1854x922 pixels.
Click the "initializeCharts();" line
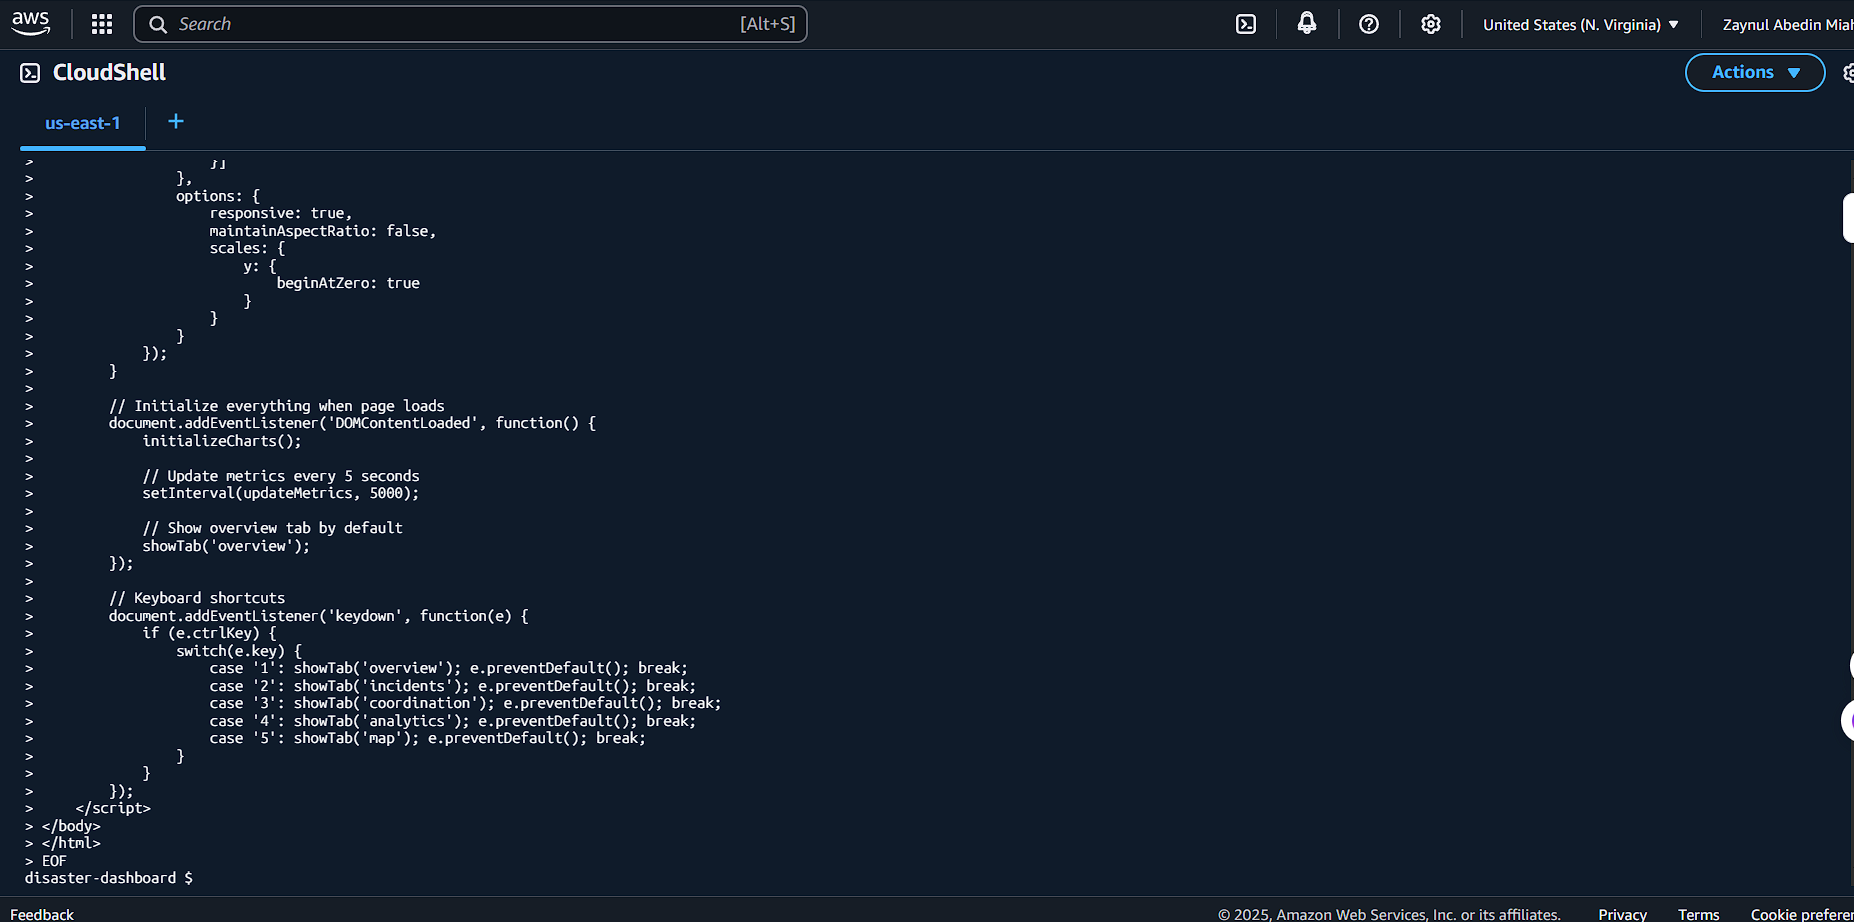[222, 441]
